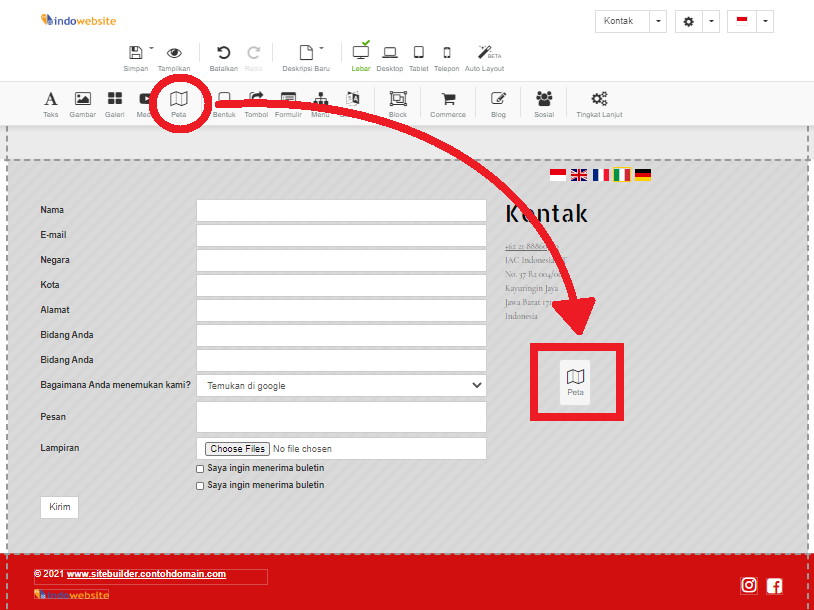814x610 pixels.
Task: Select the Galeri toolbar item
Action: (x=115, y=102)
